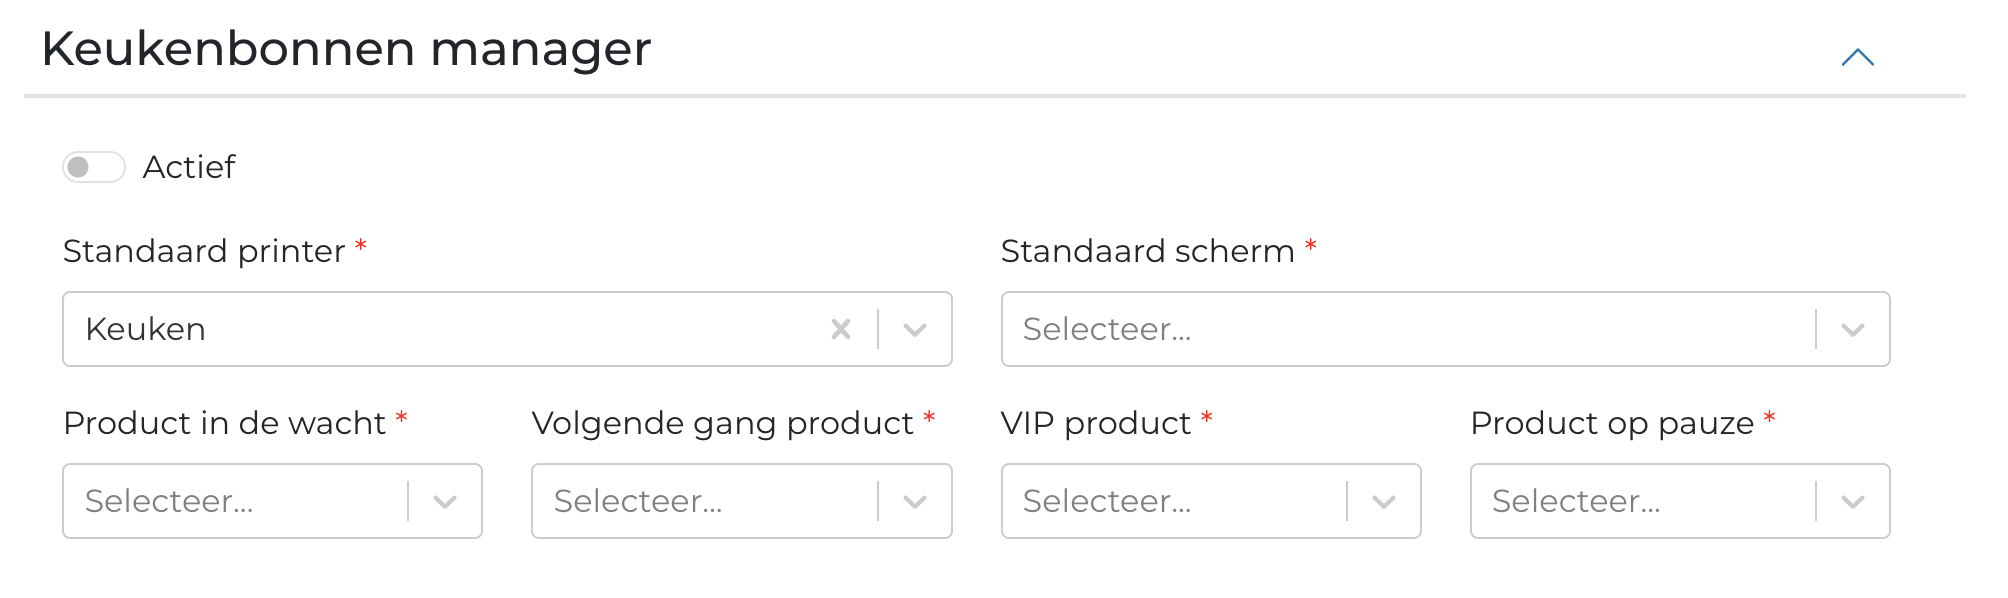Click the Product op pauze dropdown arrow
2008x598 pixels.
pyautogui.click(x=1855, y=500)
